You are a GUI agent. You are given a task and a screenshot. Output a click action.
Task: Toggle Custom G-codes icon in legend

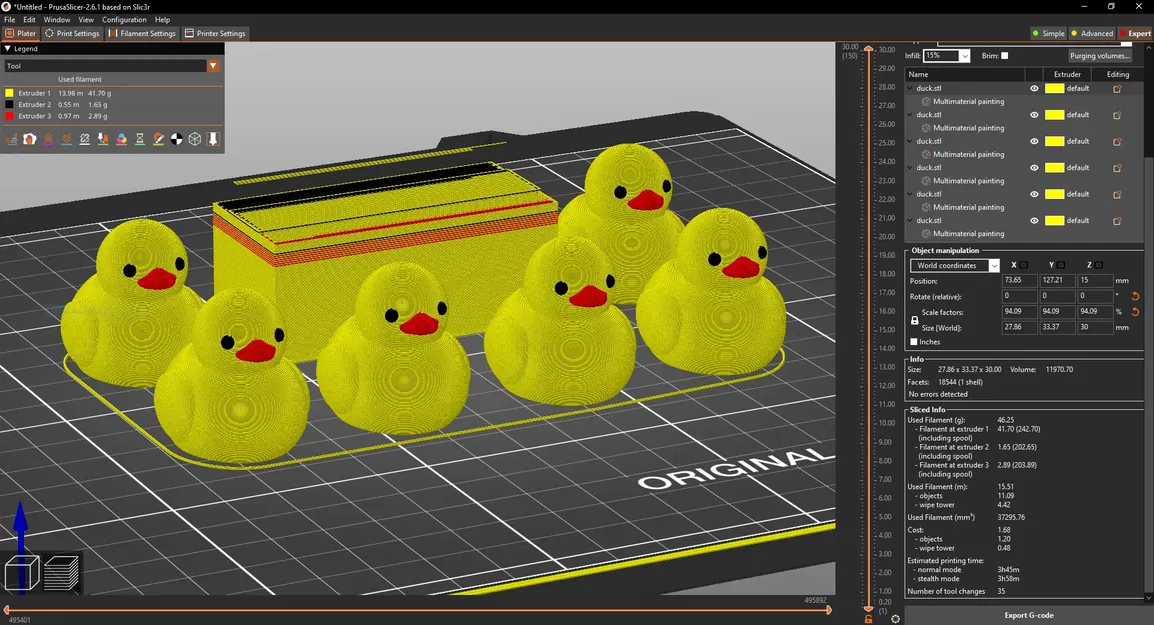(x=158, y=139)
